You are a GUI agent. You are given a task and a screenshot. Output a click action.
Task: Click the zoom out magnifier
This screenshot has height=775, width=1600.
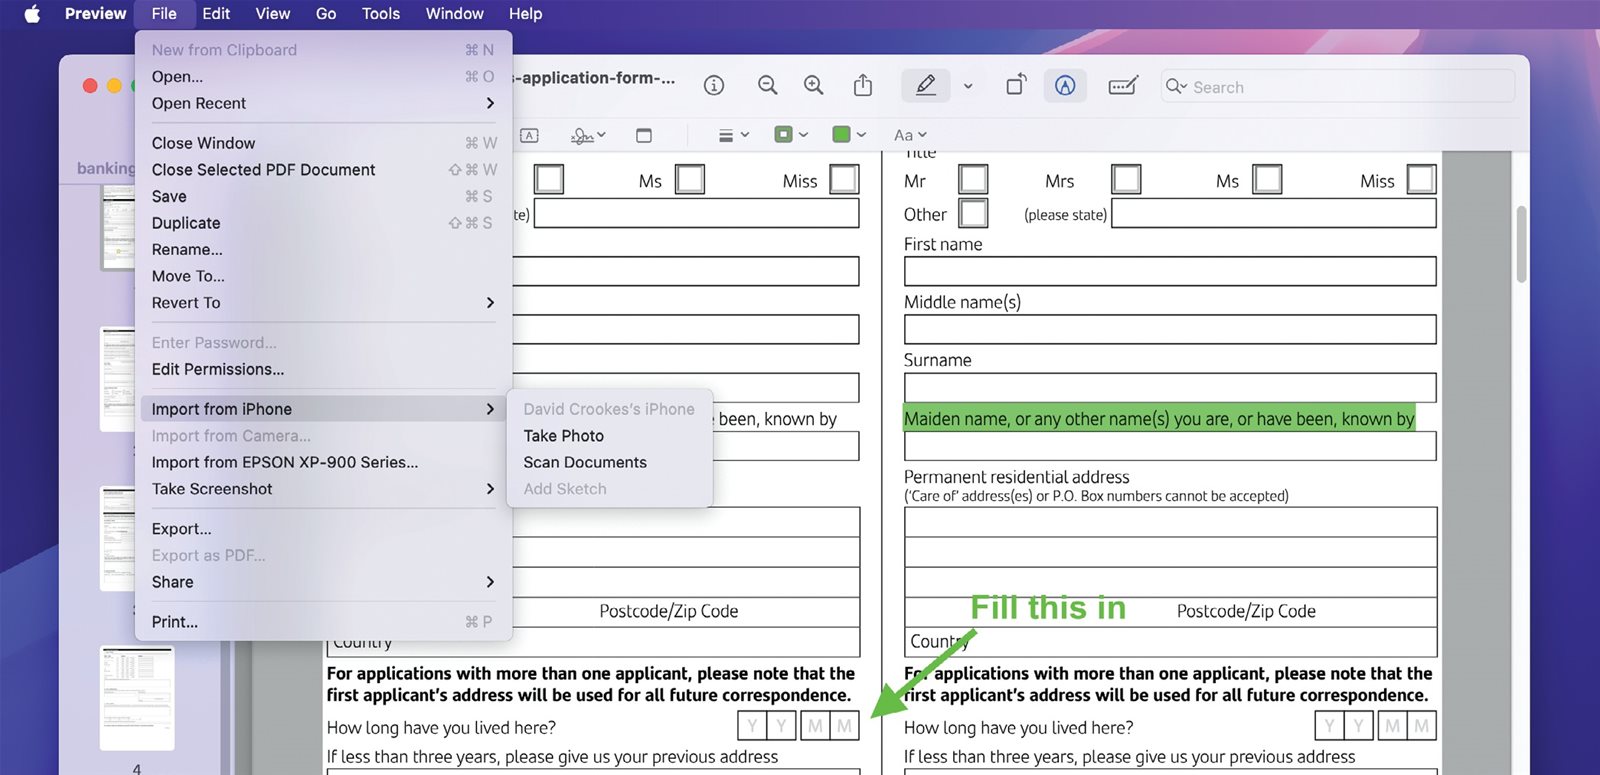point(767,86)
